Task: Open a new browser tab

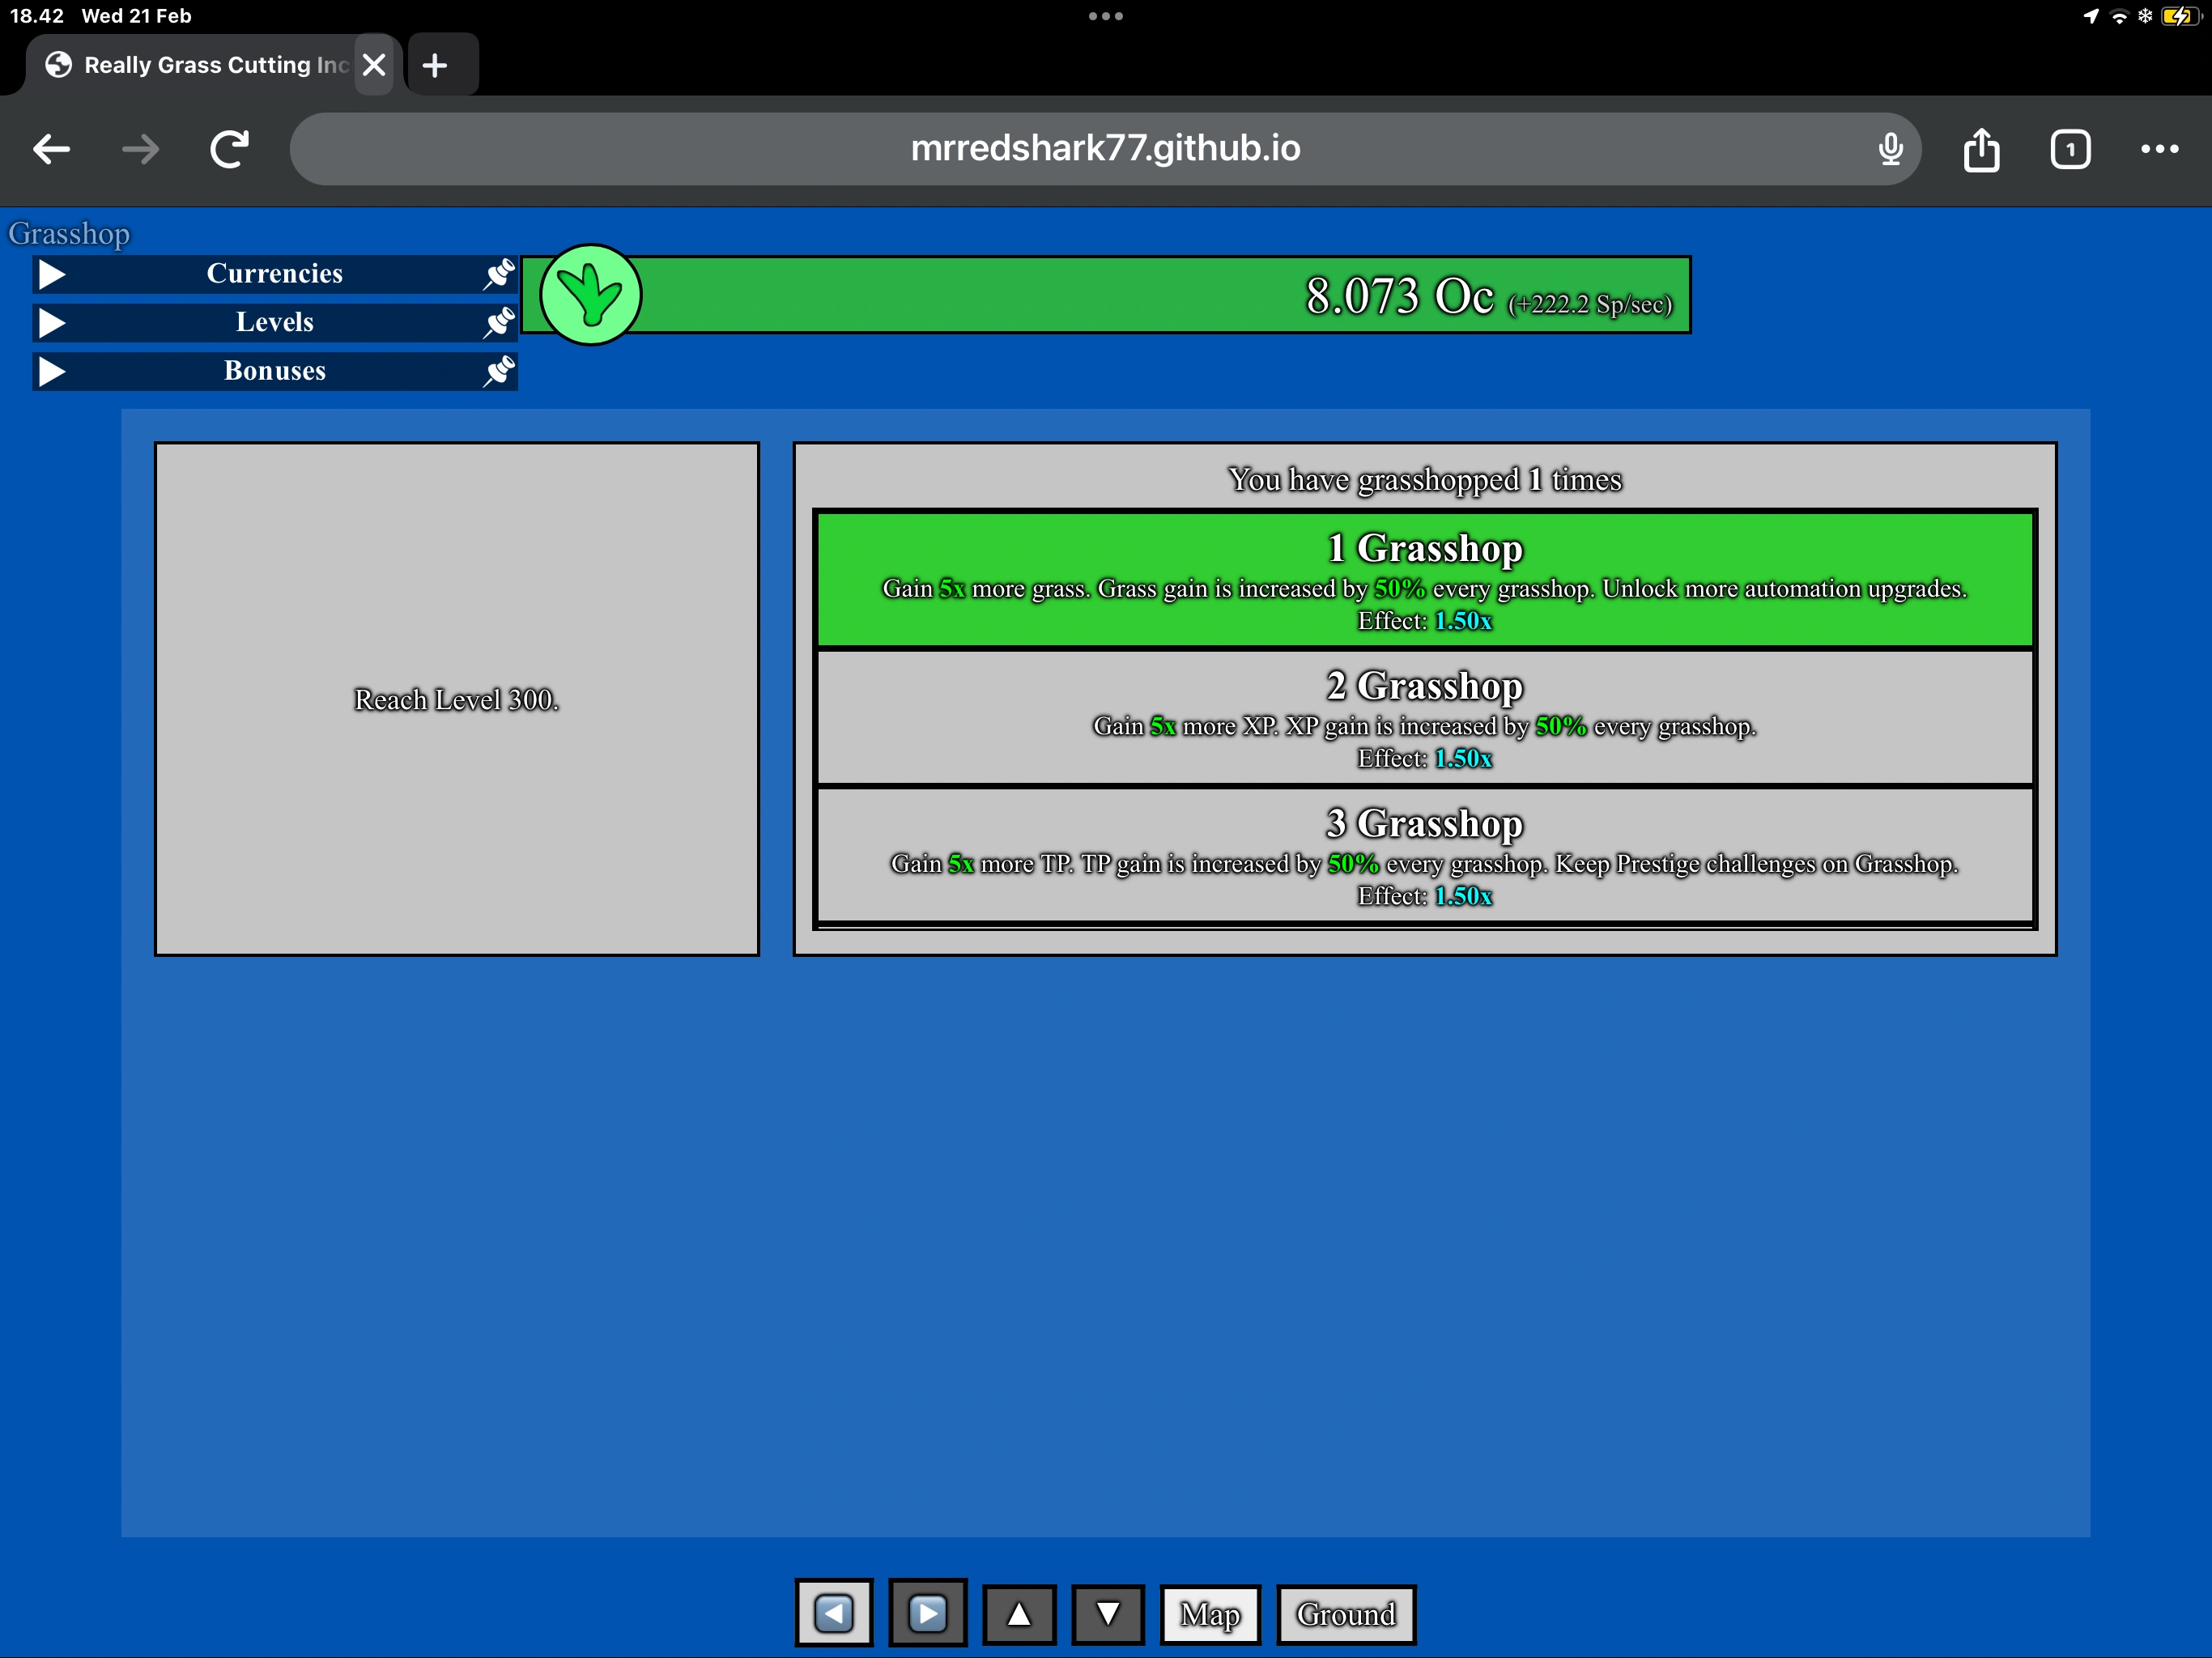Action: [x=434, y=66]
